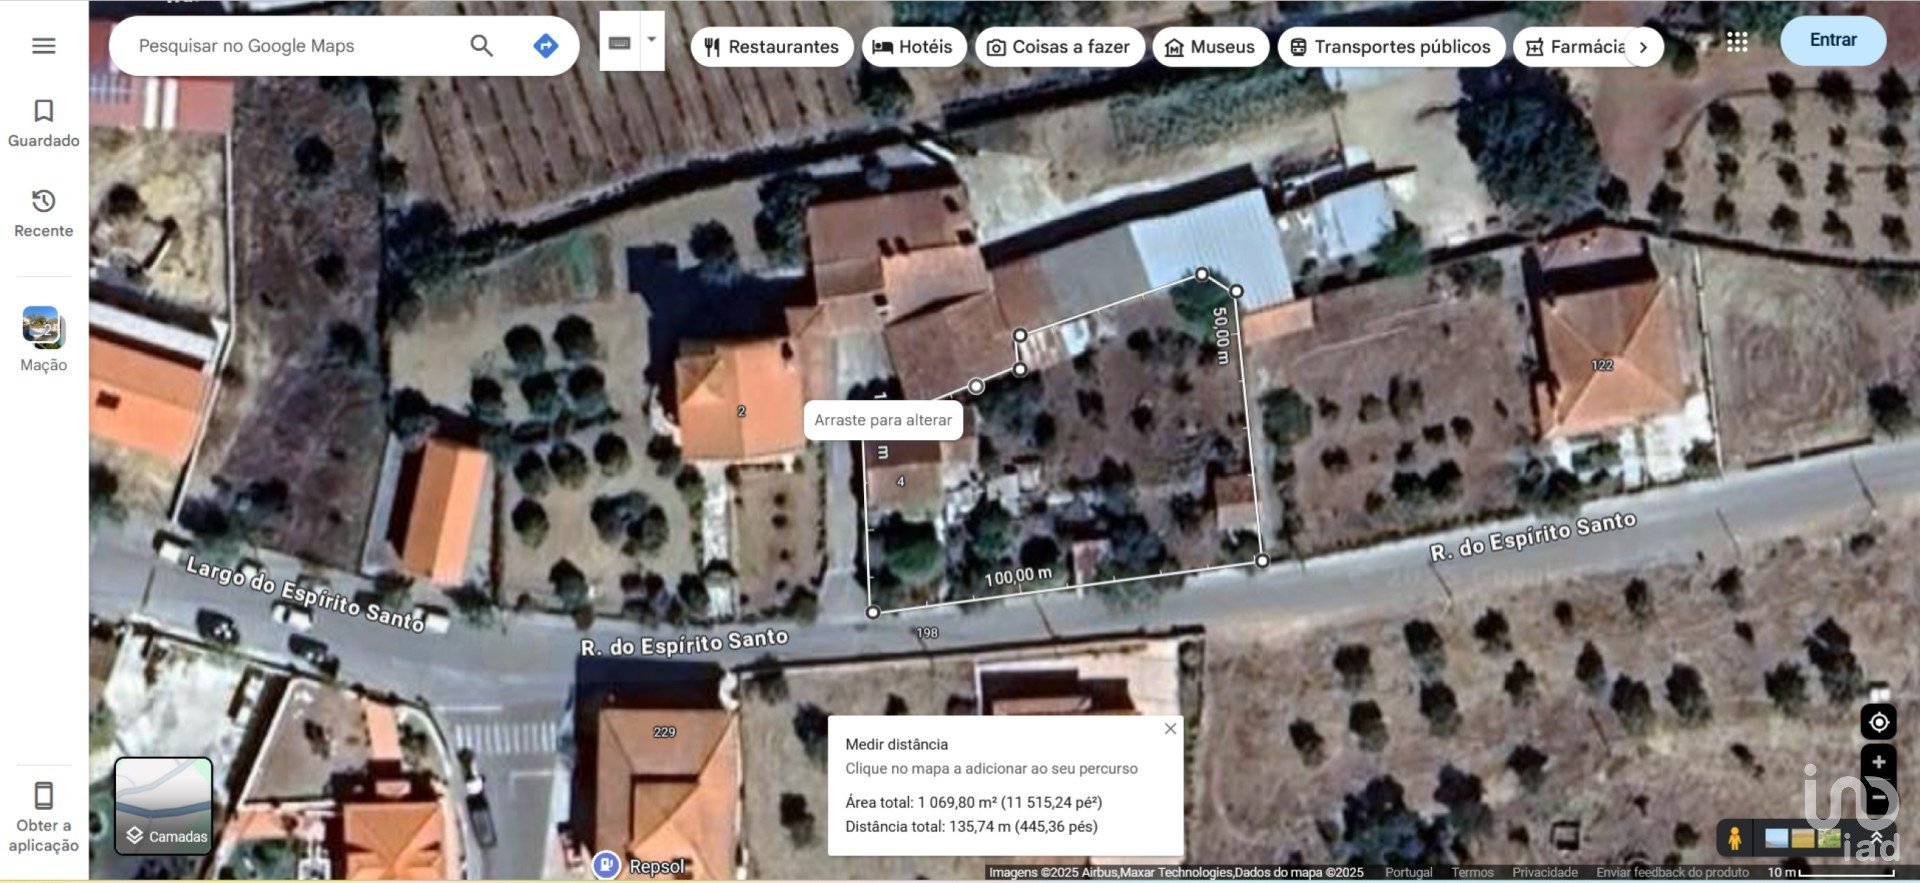This screenshot has width=1920, height=883.
Task: Open Recente history in sidebar
Action: point(43,213)
